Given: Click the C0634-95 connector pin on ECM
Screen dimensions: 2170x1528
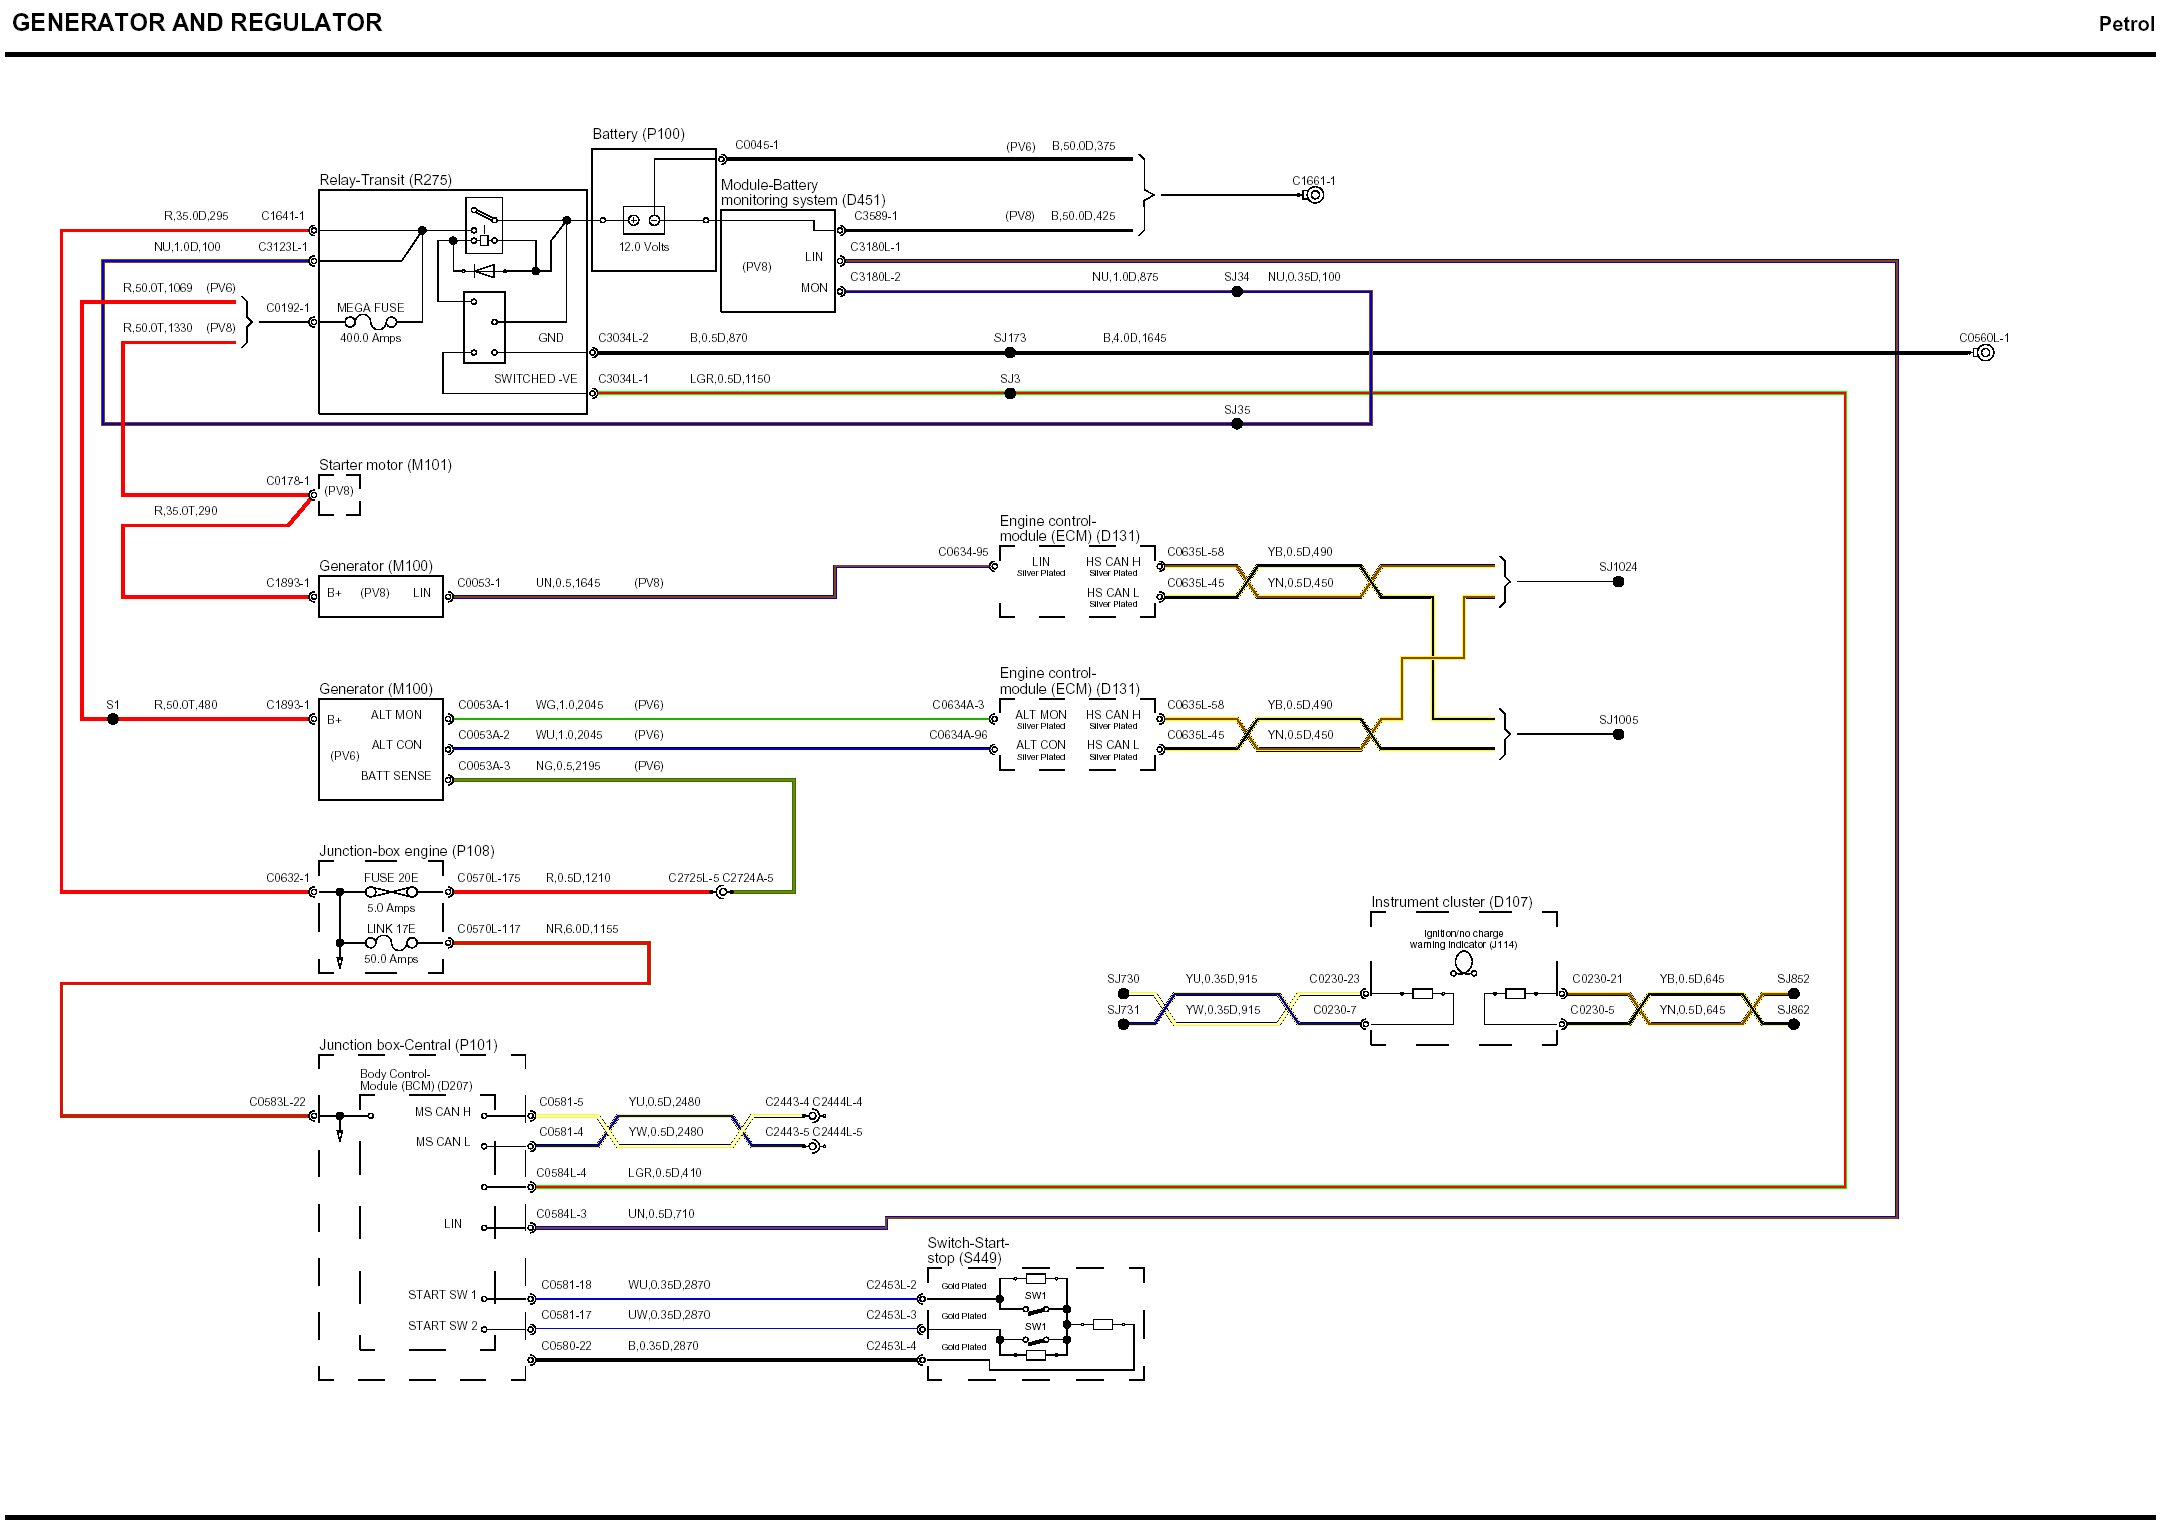Looking at the screenshot, I should 993,567.
